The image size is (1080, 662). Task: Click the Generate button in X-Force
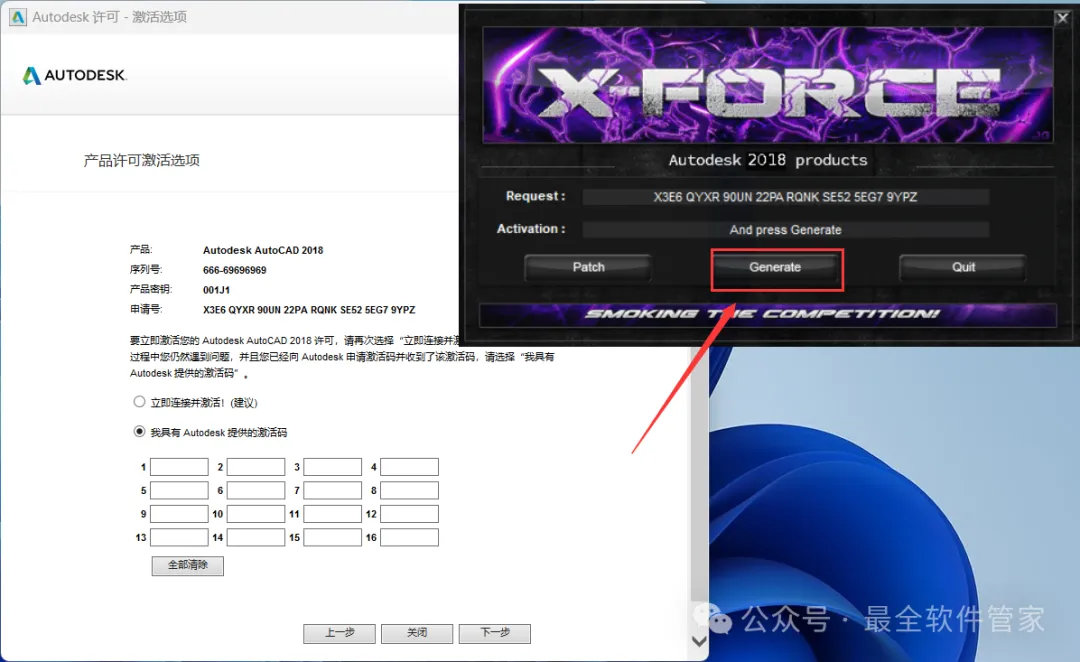coord(776,267)
